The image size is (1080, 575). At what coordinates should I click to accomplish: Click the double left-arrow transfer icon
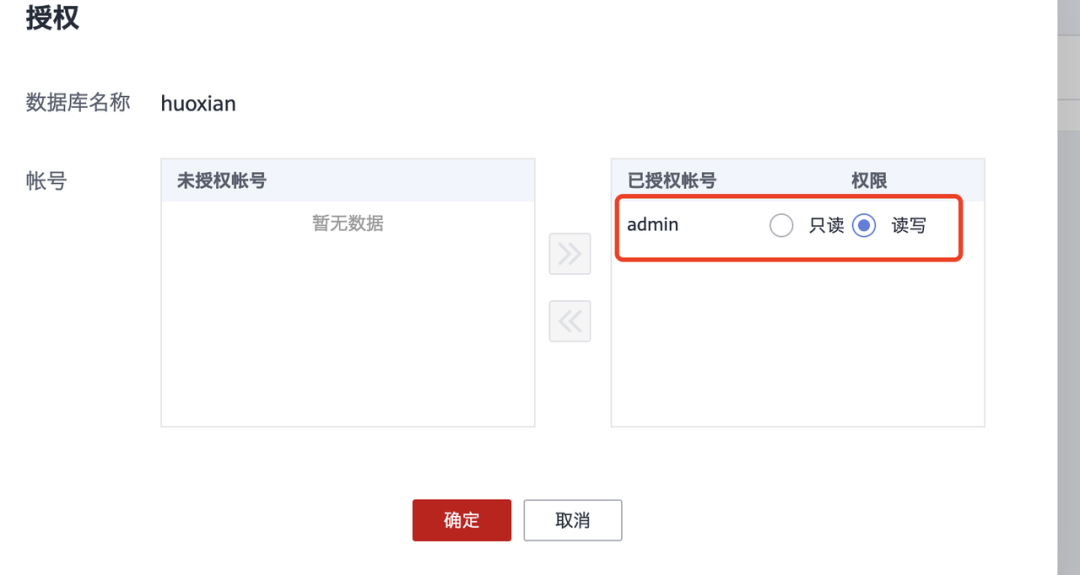point(570,321)
